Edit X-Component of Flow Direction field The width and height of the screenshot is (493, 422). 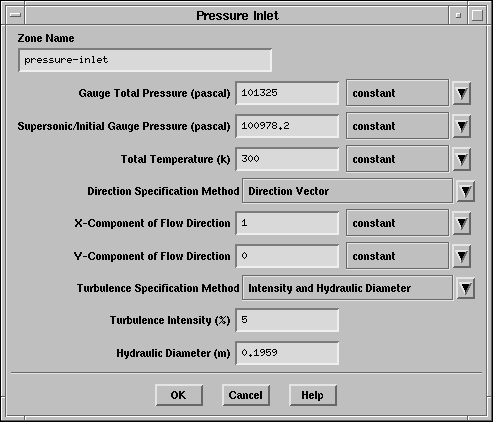pyautogui.click(x=287, y=223)
